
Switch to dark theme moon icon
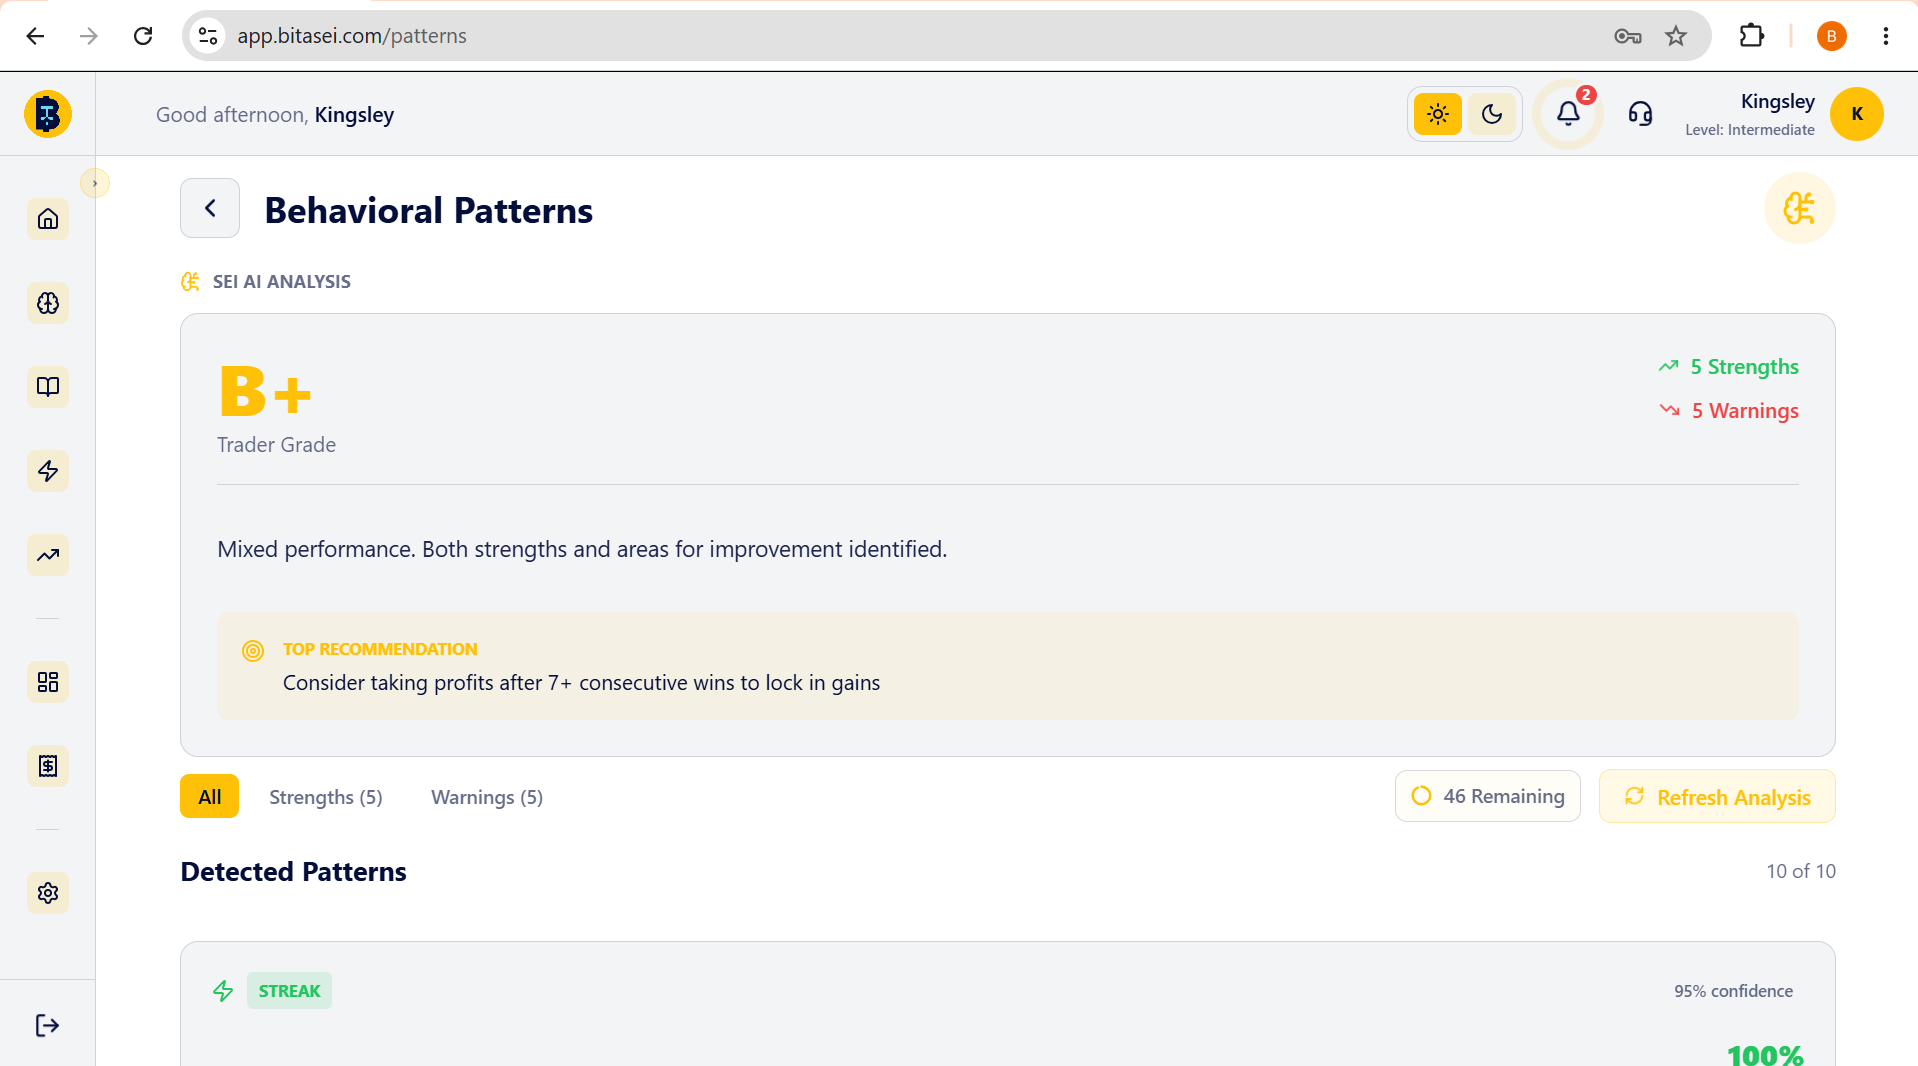tap(1492, 114)
